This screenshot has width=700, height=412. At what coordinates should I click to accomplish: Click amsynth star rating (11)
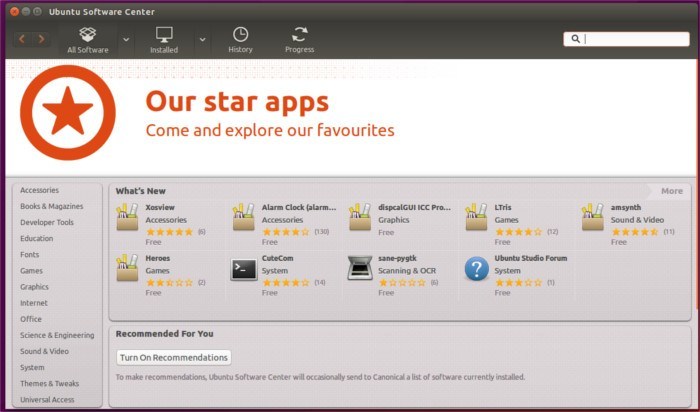coord(635,232)
